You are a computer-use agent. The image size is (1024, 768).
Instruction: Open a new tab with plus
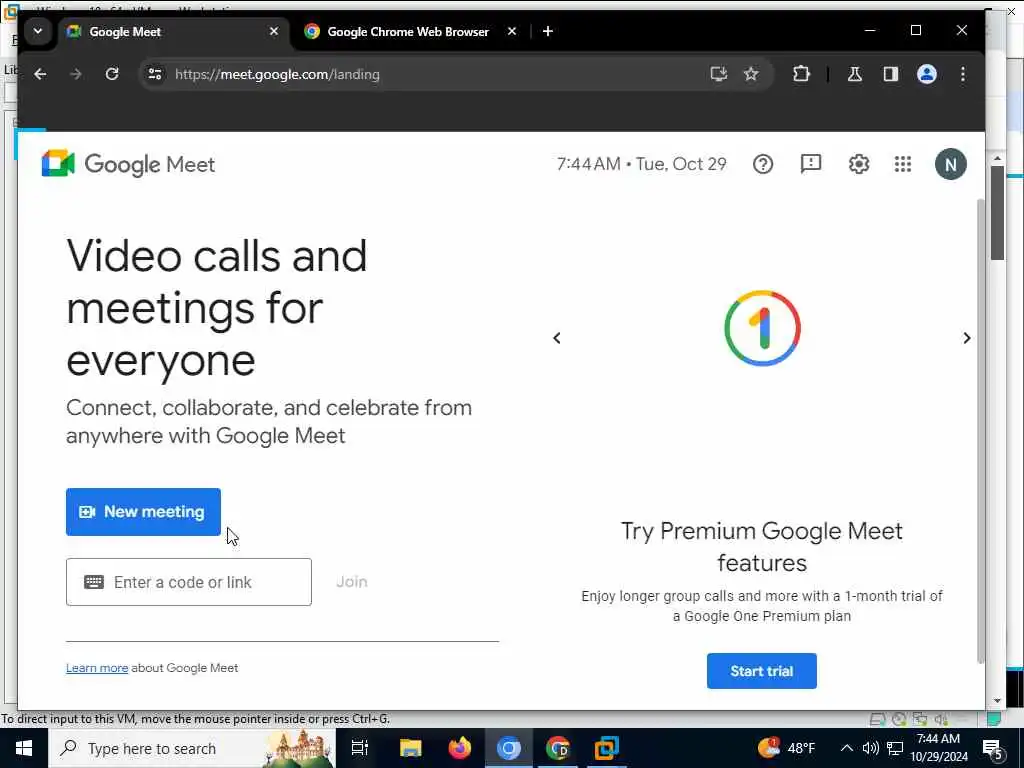(548, 31)
